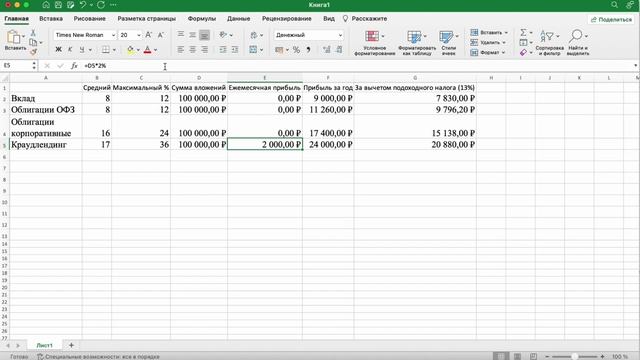Switch to Page Layout view in status bar
The height and width of the screenshot is (360, 640).
coord(517,356)
